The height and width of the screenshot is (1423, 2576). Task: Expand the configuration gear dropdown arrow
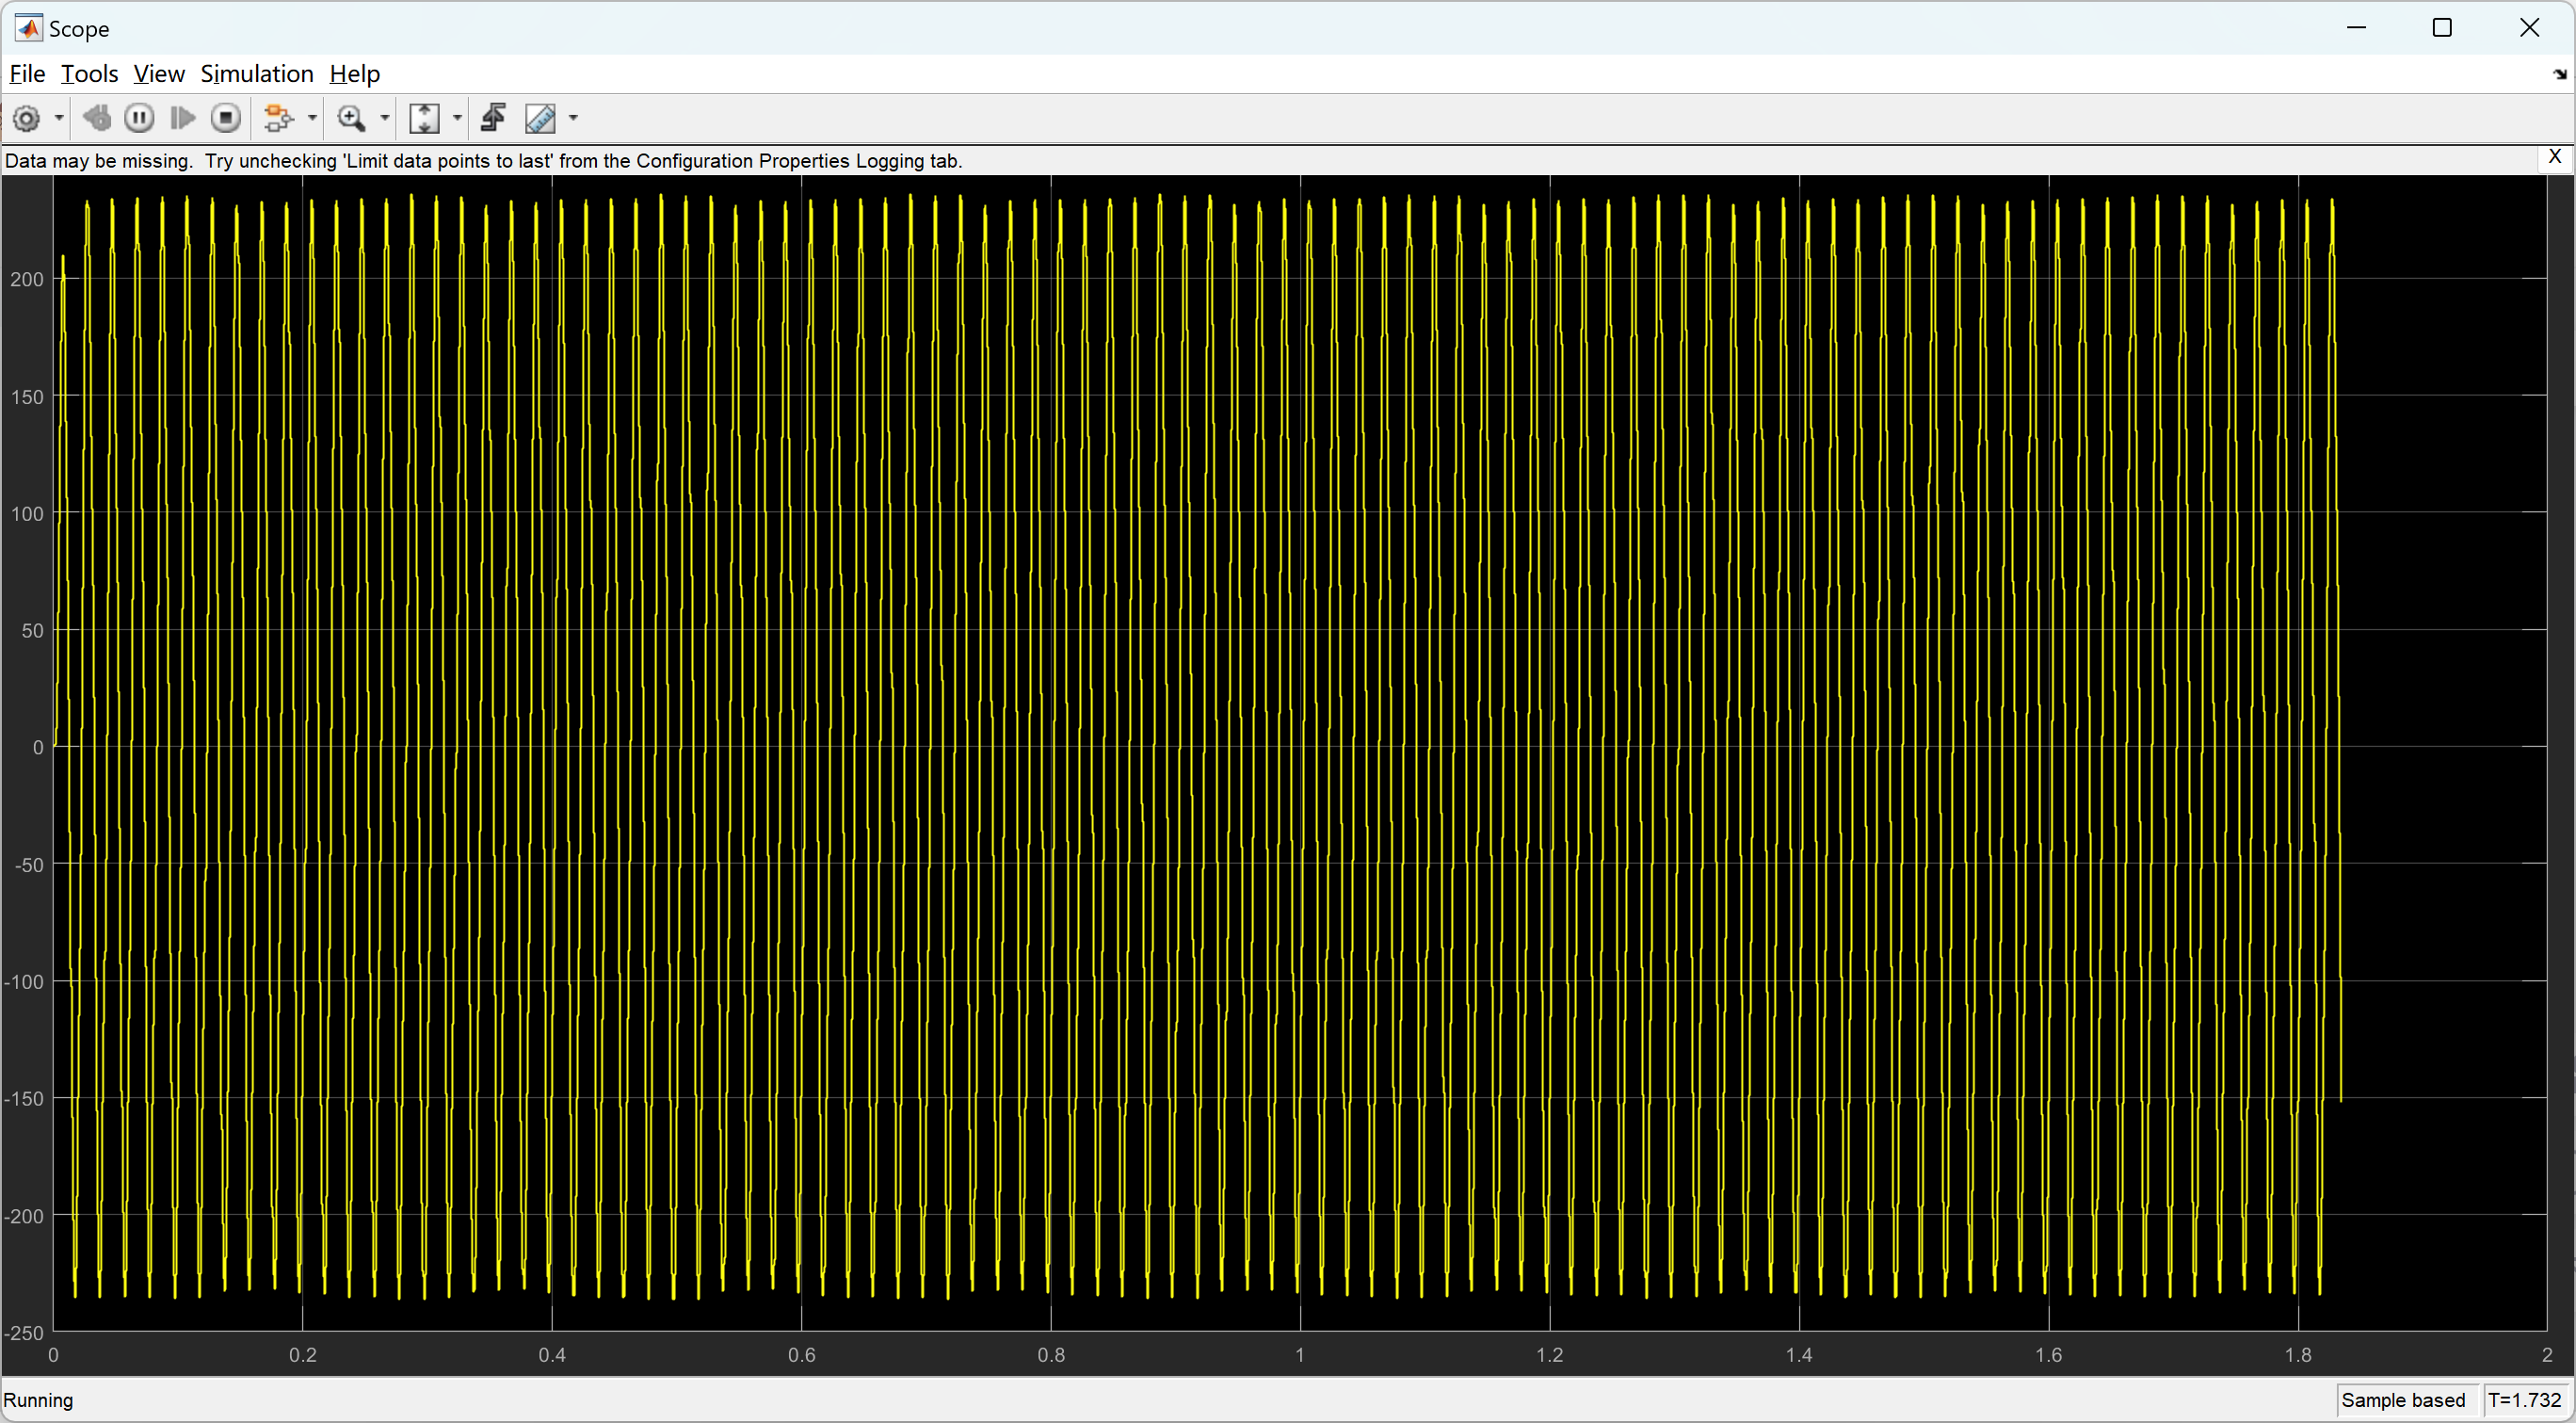tap(59, 119)
